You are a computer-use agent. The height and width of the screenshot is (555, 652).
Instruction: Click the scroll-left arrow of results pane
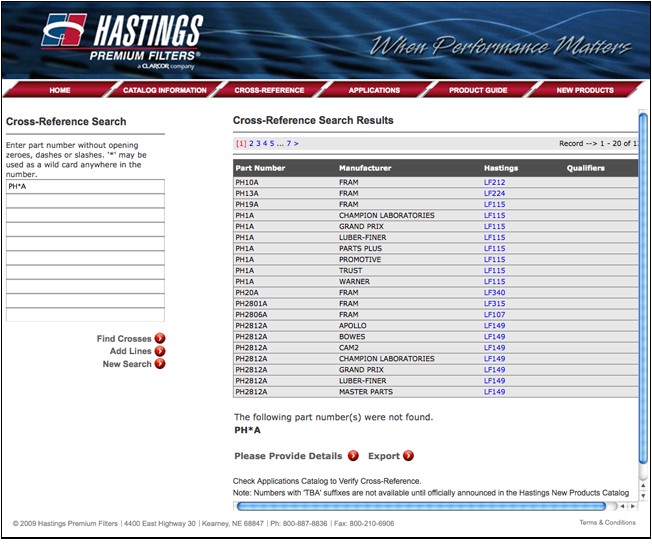click(x=622, y=506)
